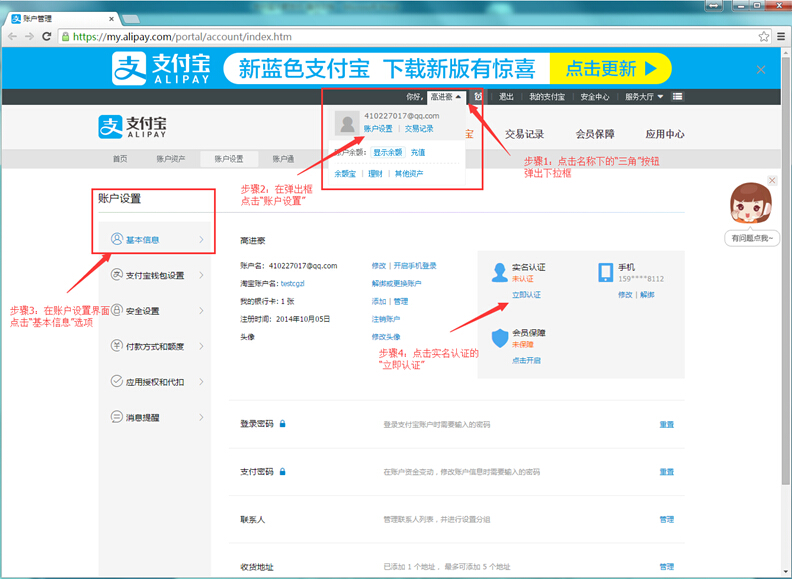Switch to the 账户通 sub-tab
The width and height of the screenshot is (792, 579).
[x=283, y=159]
